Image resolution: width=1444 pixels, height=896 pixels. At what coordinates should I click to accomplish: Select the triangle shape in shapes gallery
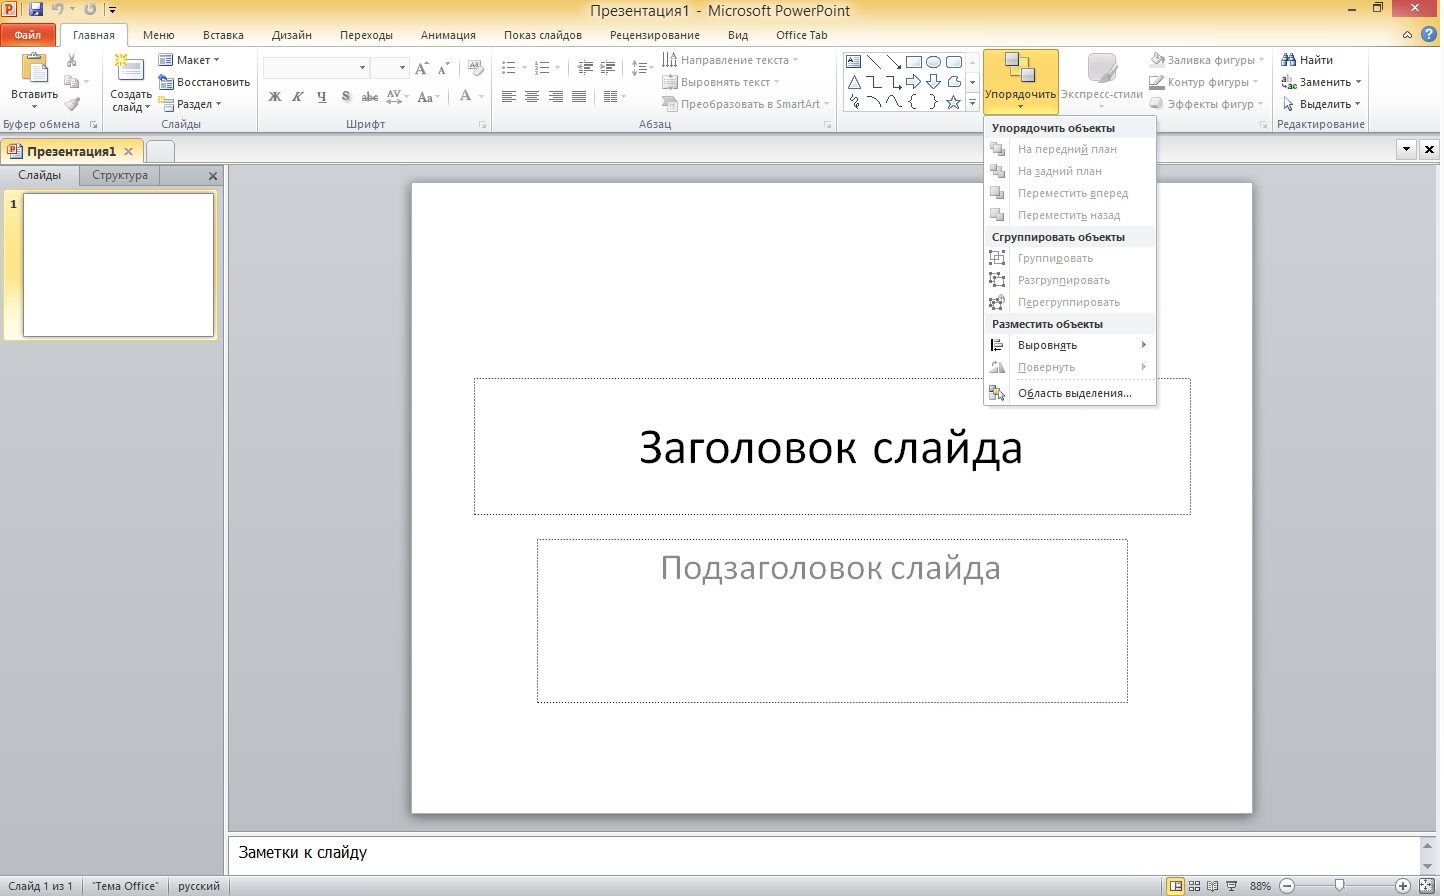pyautogui.click(x=854, y=82)
